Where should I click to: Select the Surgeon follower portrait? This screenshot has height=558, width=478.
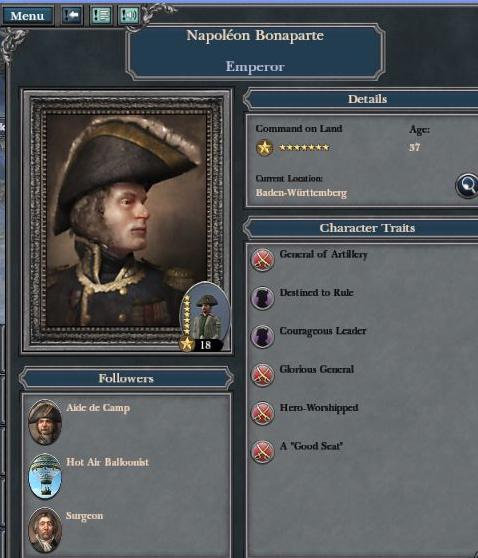[x=45, y=530]
